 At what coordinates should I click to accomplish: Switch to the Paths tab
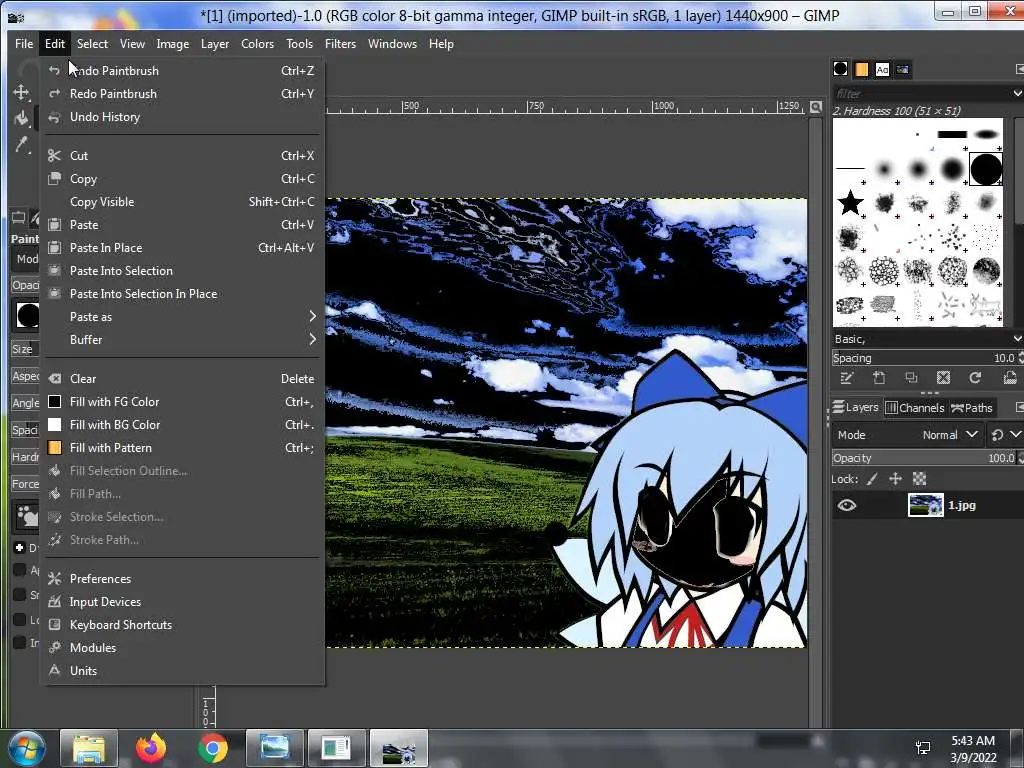(972, 408)
